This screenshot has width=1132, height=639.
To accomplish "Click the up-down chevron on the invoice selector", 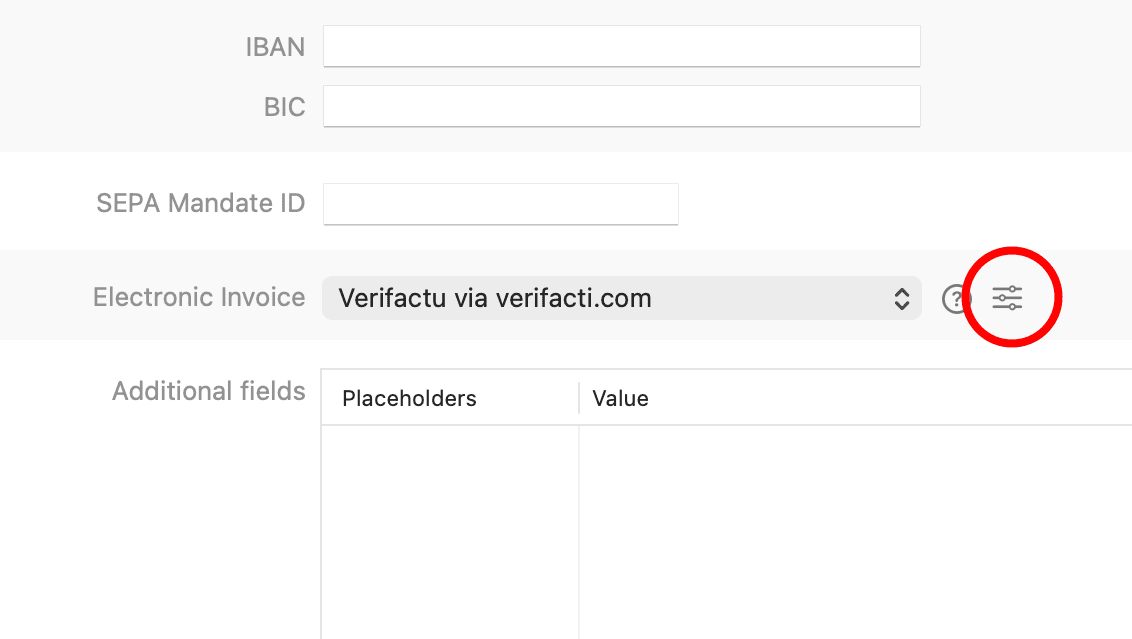I will coord(903,298).
